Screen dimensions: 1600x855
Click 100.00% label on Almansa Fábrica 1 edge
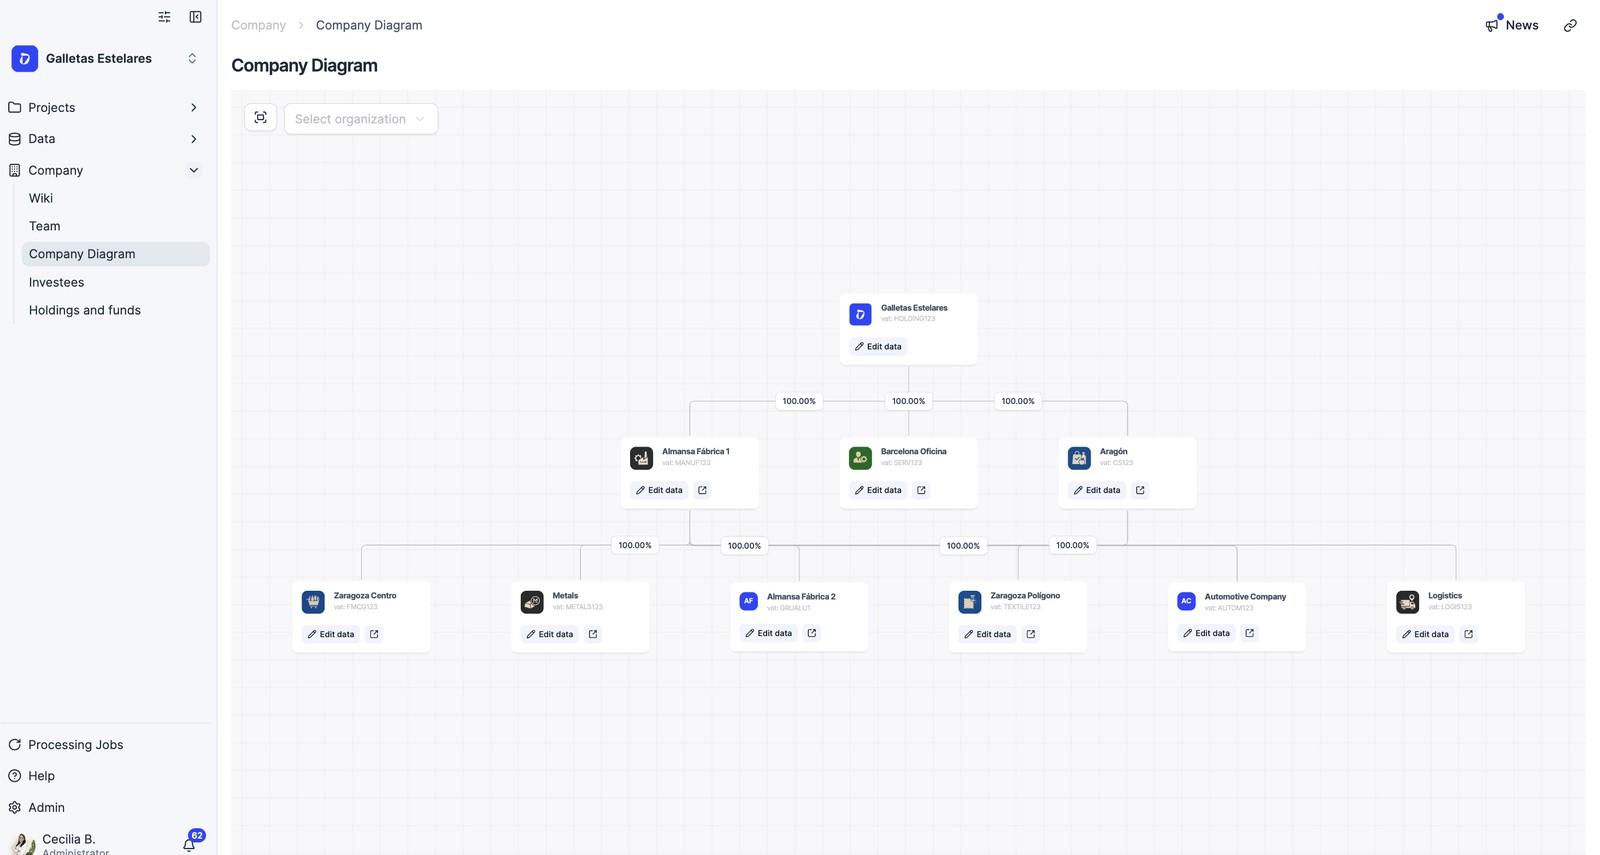coord(799,401)
